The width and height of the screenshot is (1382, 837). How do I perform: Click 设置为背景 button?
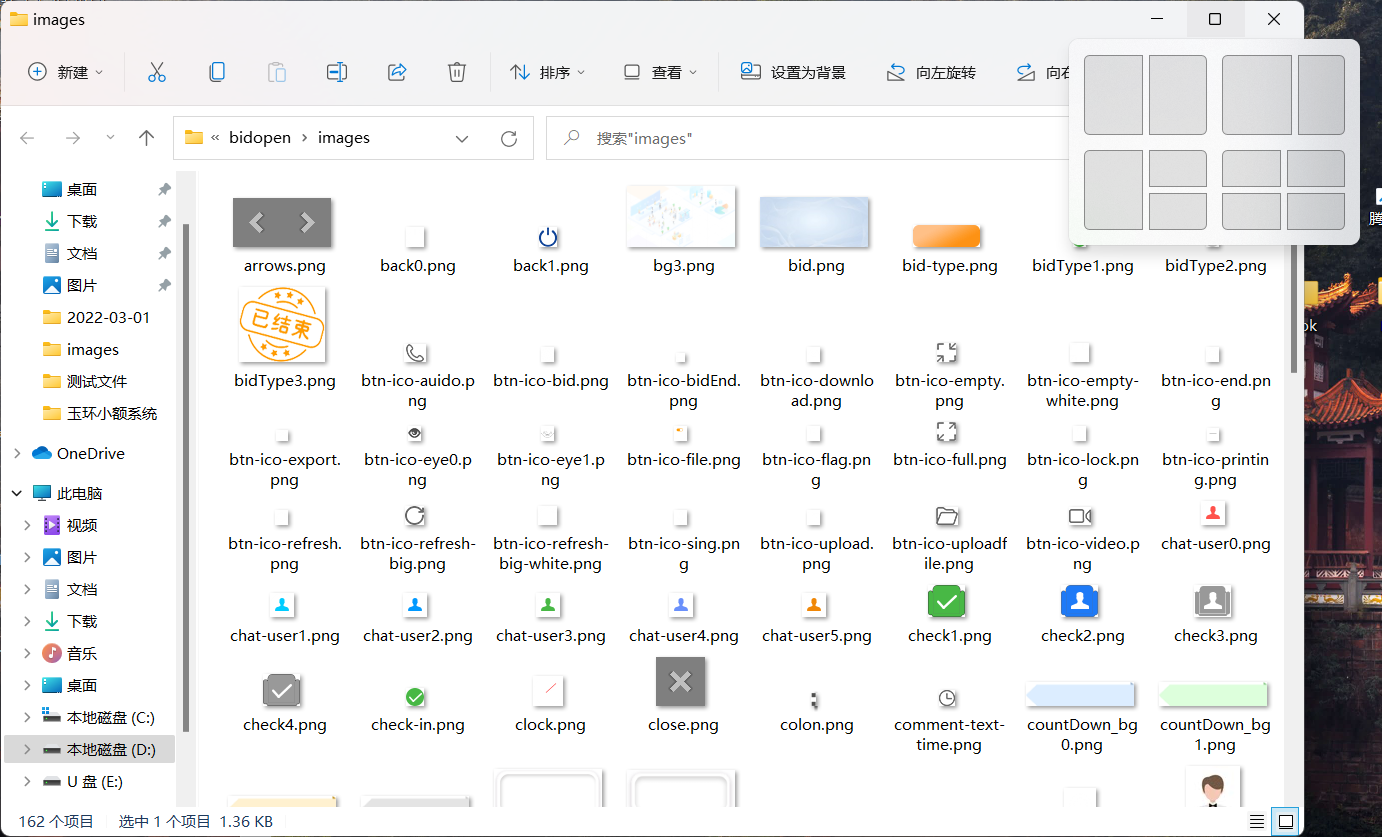coord(793,72)
